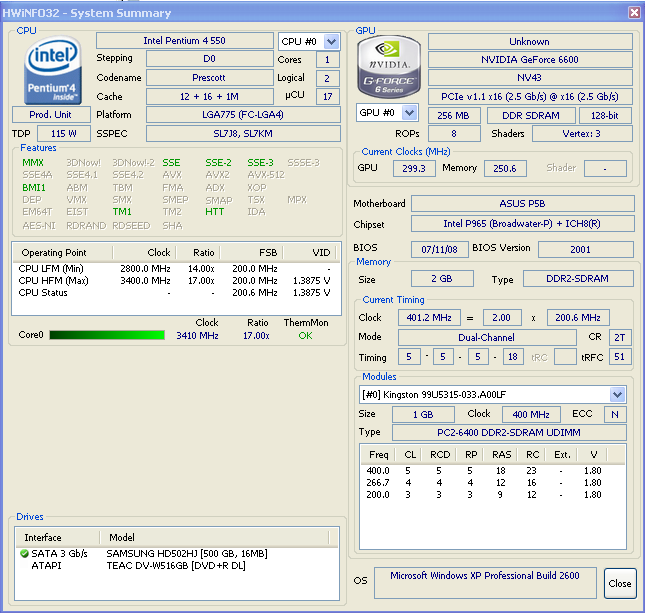Click the BIOS Version 2001 field

tap(586, 249)
